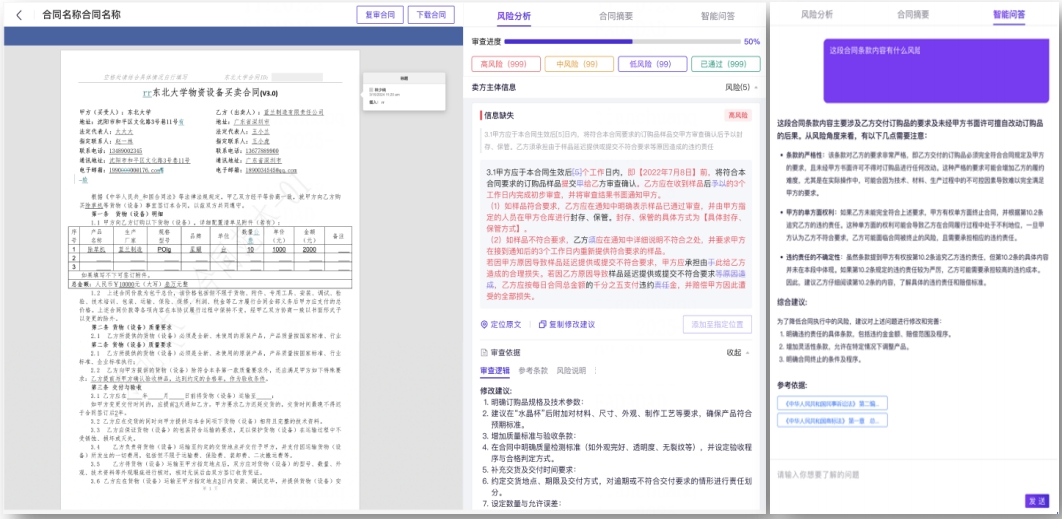This screenshot has height=519, width=1062.
Task: Open the three-dot menu after 风险说明
Action: (x=595, y=371)
